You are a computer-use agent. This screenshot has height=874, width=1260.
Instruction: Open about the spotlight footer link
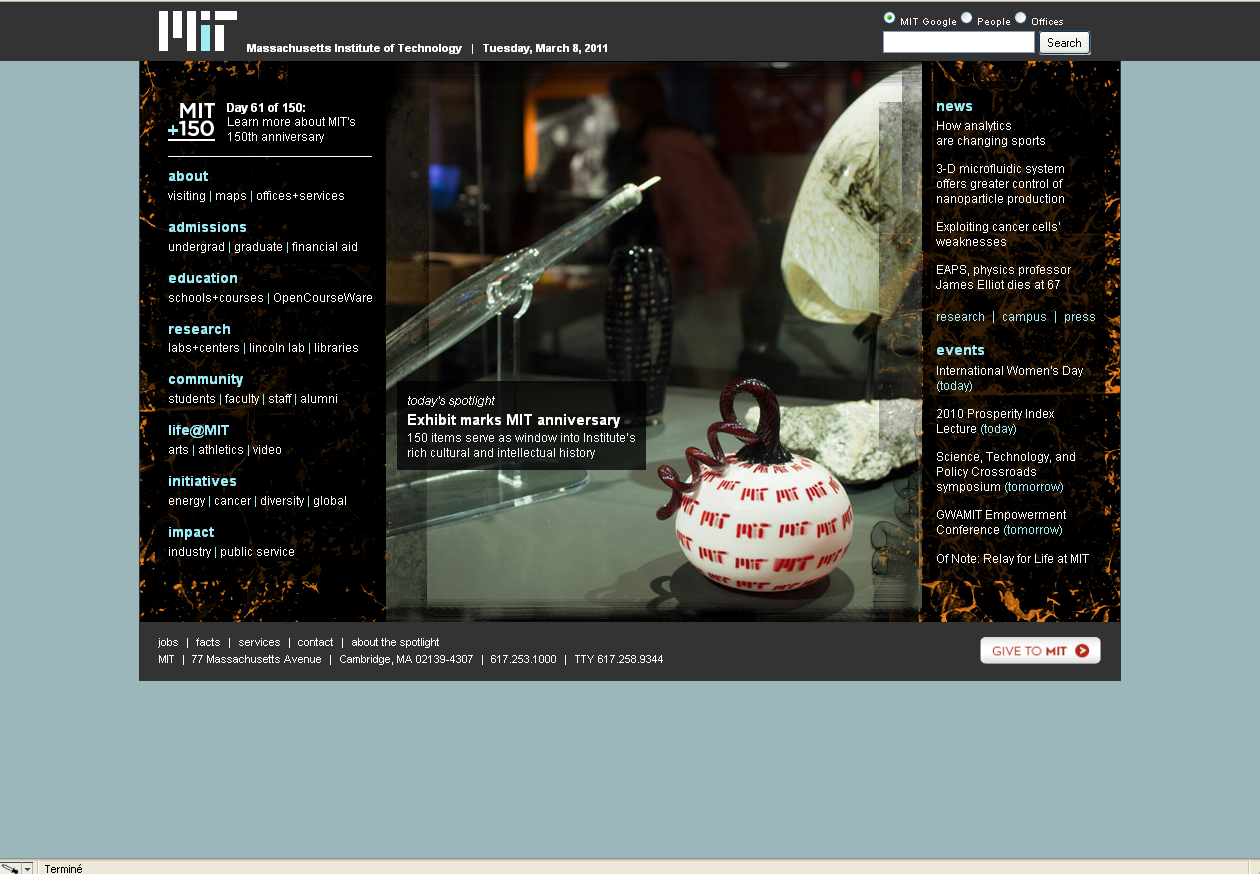395,642
